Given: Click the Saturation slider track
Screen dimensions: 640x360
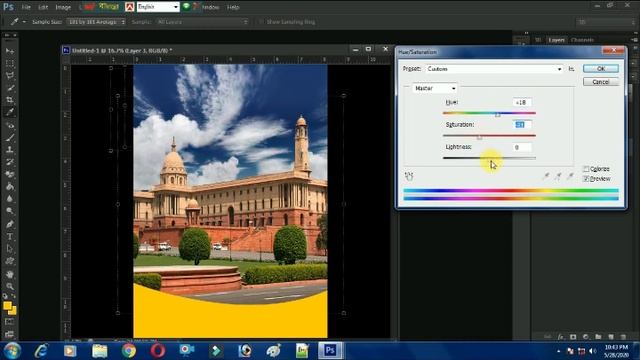Looking at the screenshot, I should click(489, 136).
